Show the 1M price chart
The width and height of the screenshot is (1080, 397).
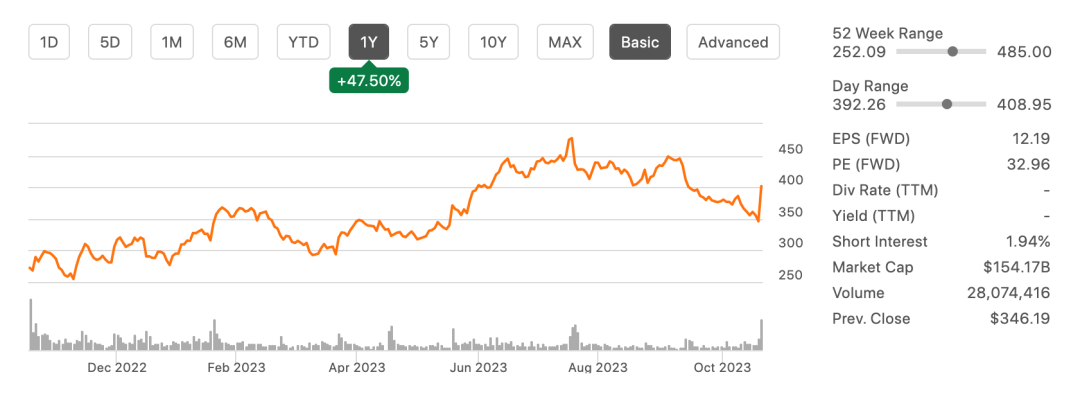pyautogui.click(x=172, y=42)
